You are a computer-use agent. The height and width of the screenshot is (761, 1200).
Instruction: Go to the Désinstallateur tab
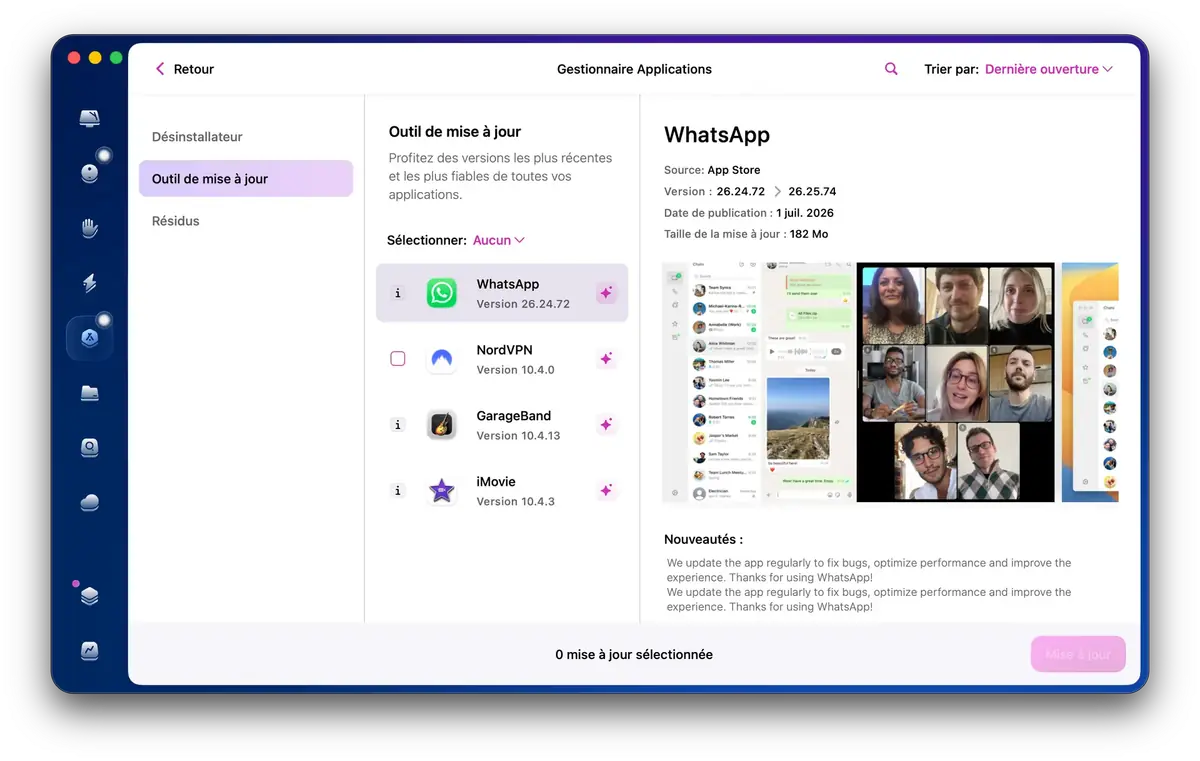click(x=197, y=137)
